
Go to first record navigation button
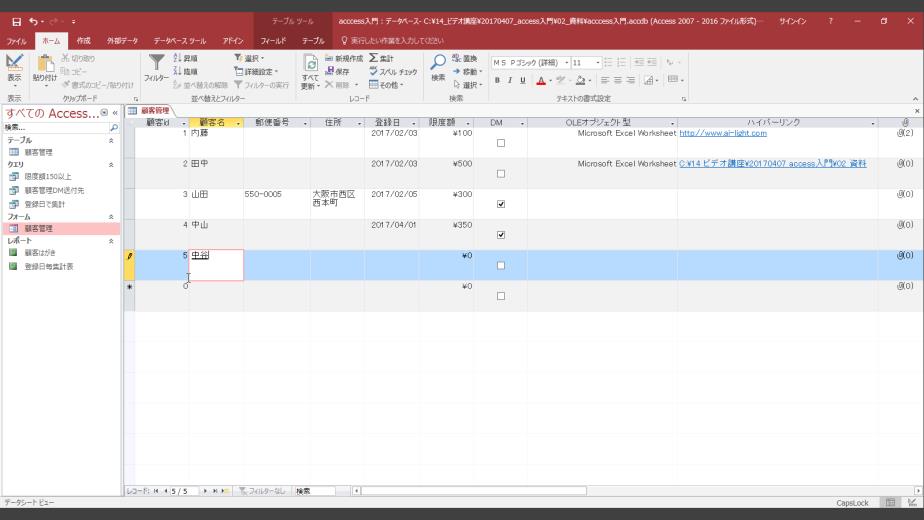156,491
